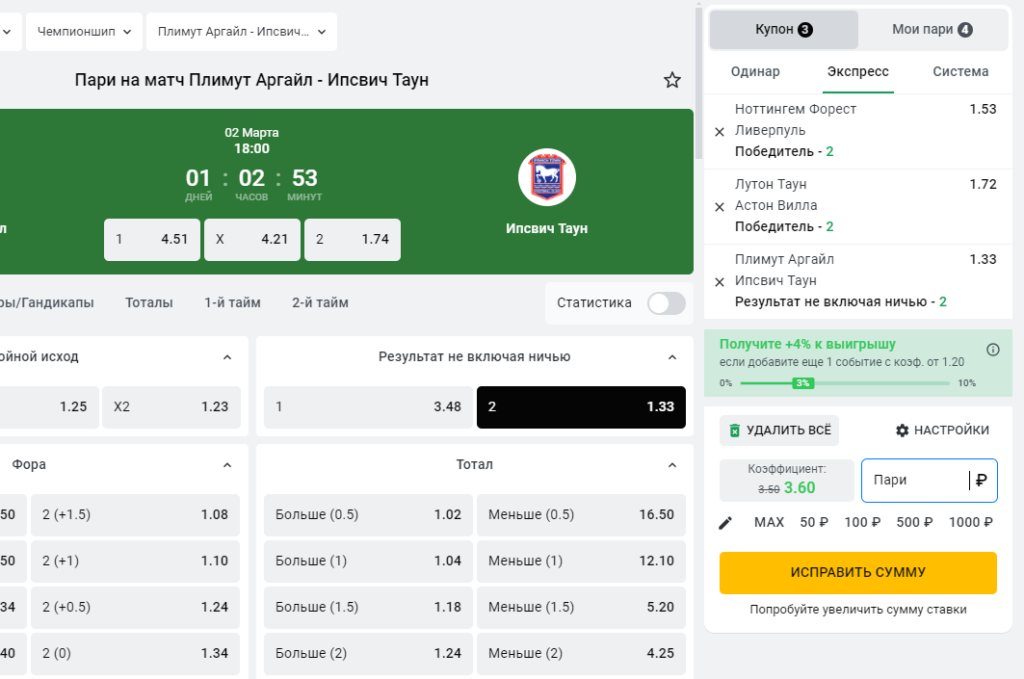
Task: Click the ИСПРАВИТЬ СУММУ button
Action: click(858, 573)
